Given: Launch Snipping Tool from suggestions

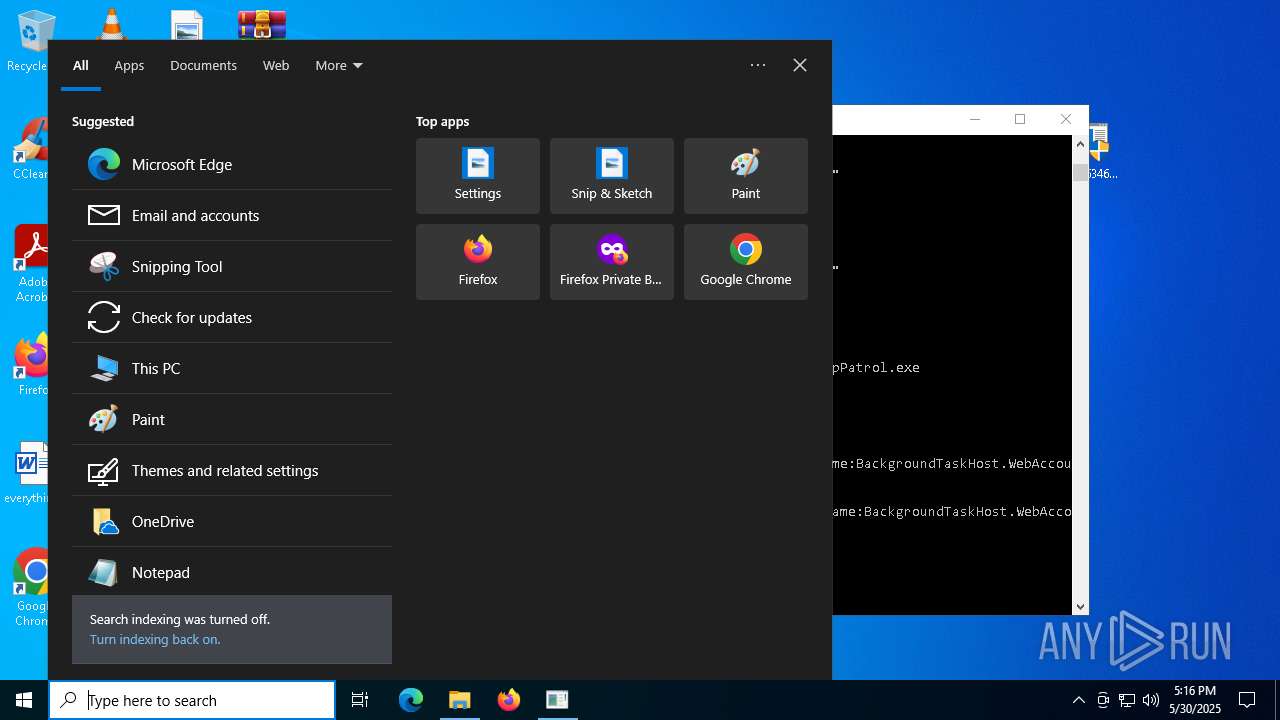Looking at the screenshot, I should point(232,266).
